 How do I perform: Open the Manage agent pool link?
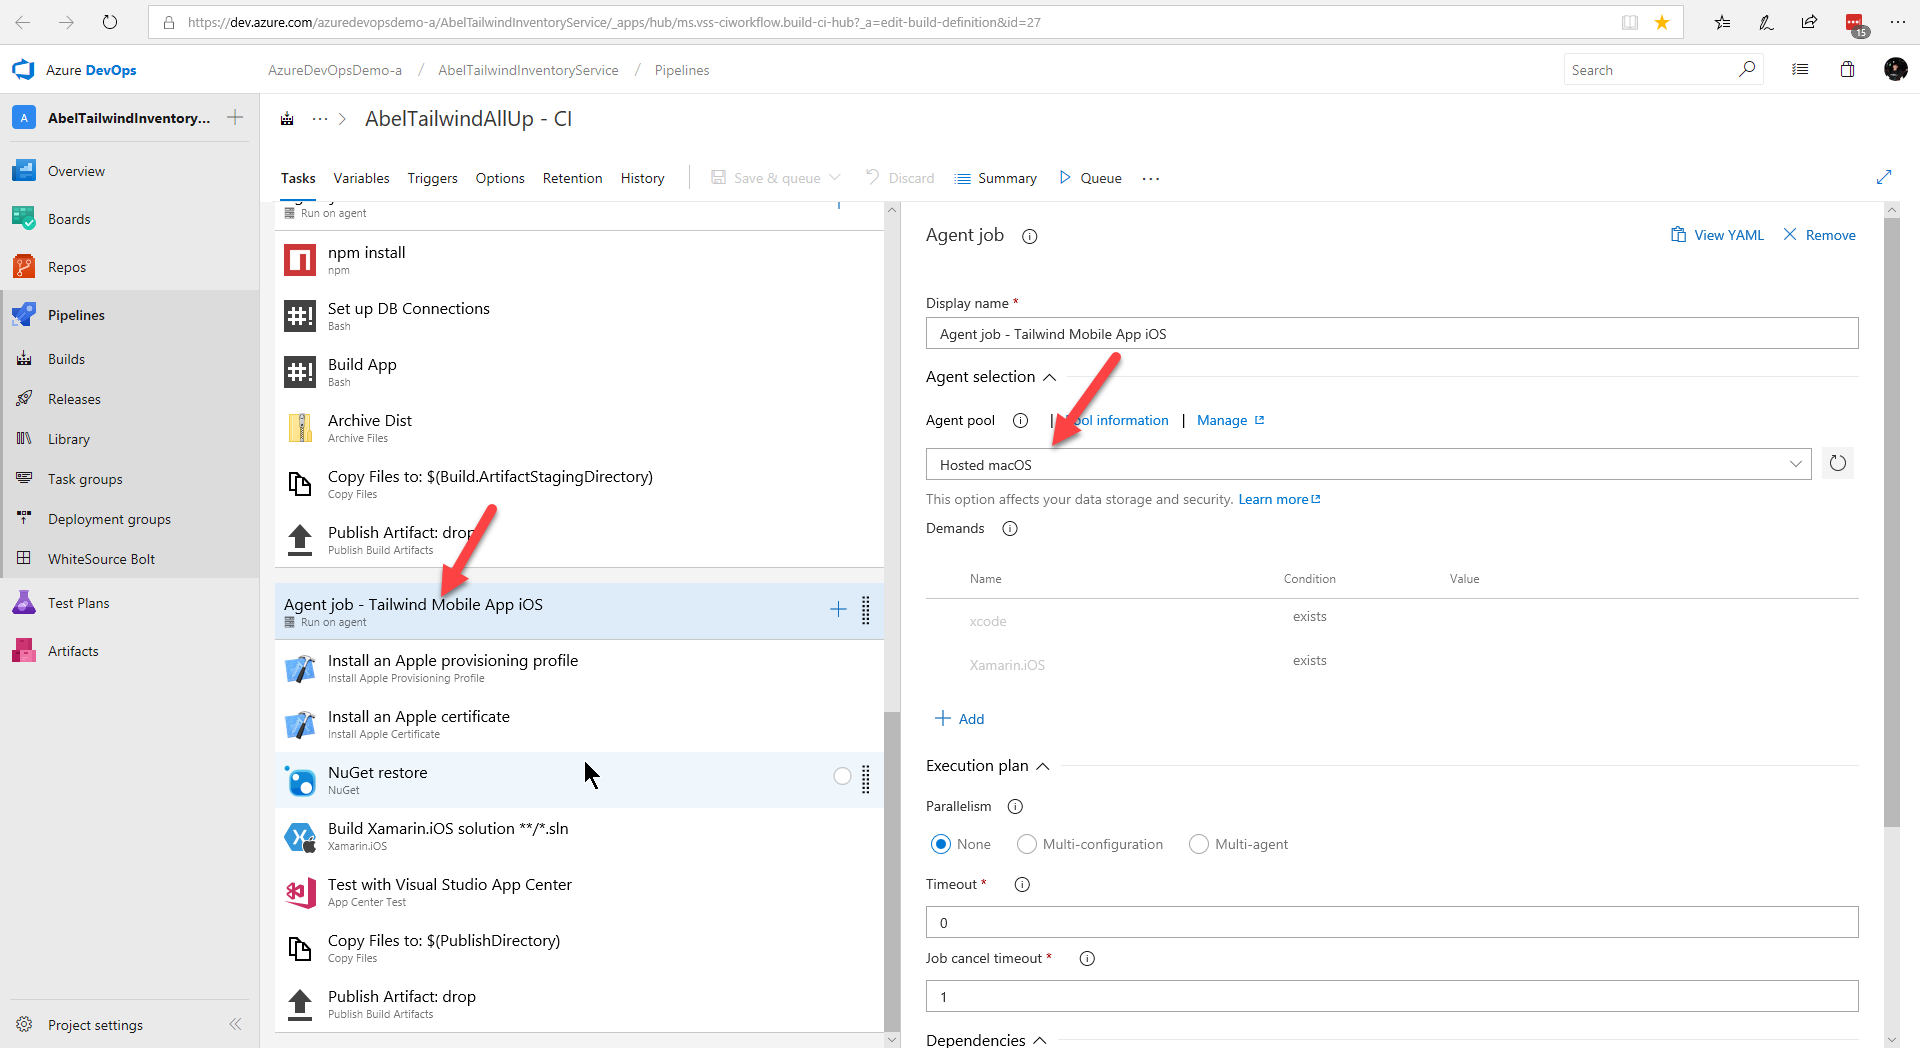pyautogui.click(x=1230, y=420)
